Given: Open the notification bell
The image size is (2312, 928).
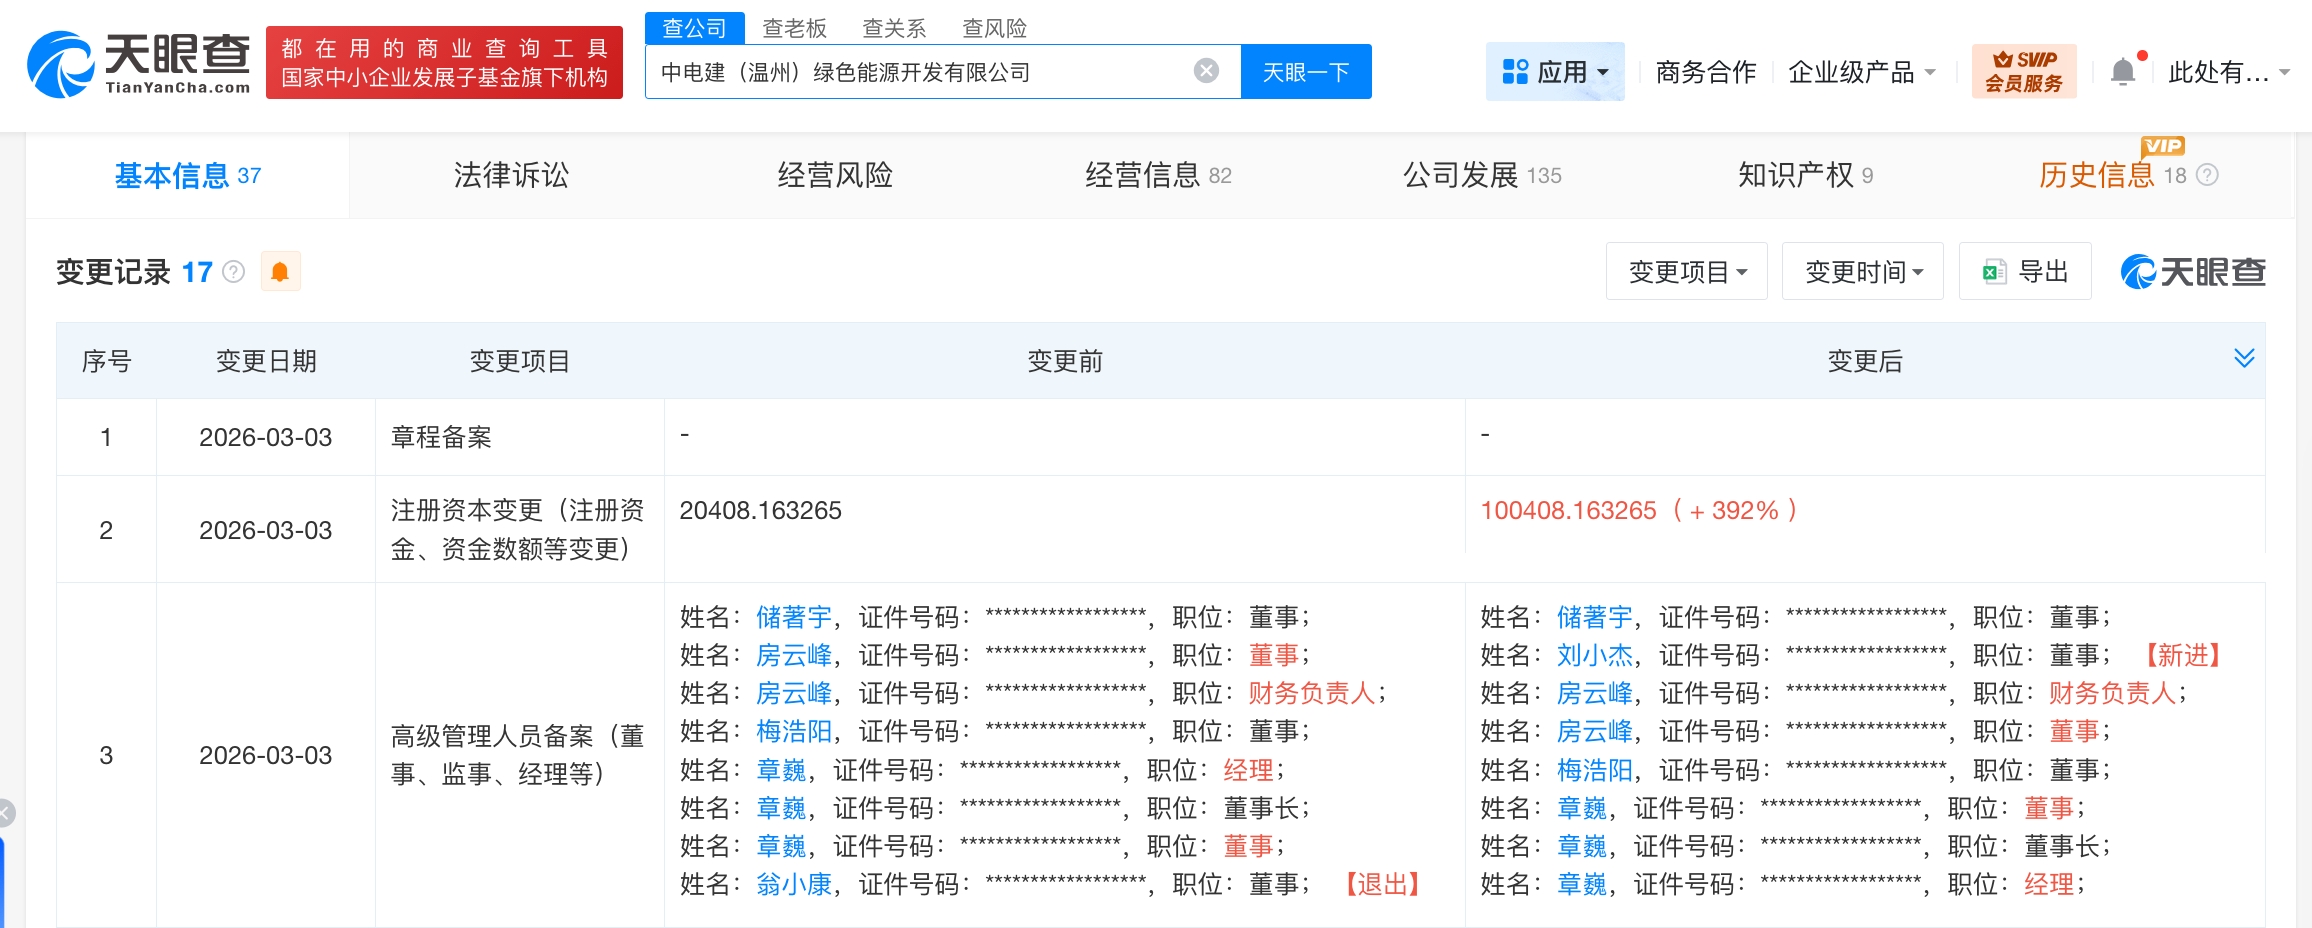Looking at the screenshot, I should tap(2122, 72).
